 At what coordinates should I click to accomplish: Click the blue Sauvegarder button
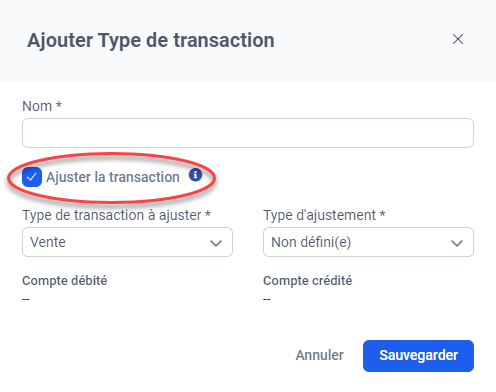418,356
